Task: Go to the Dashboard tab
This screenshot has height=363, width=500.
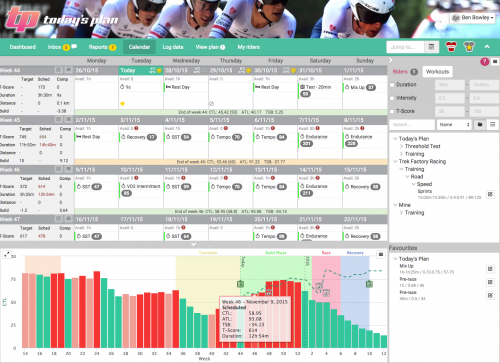Action: [x=23, y=47]
